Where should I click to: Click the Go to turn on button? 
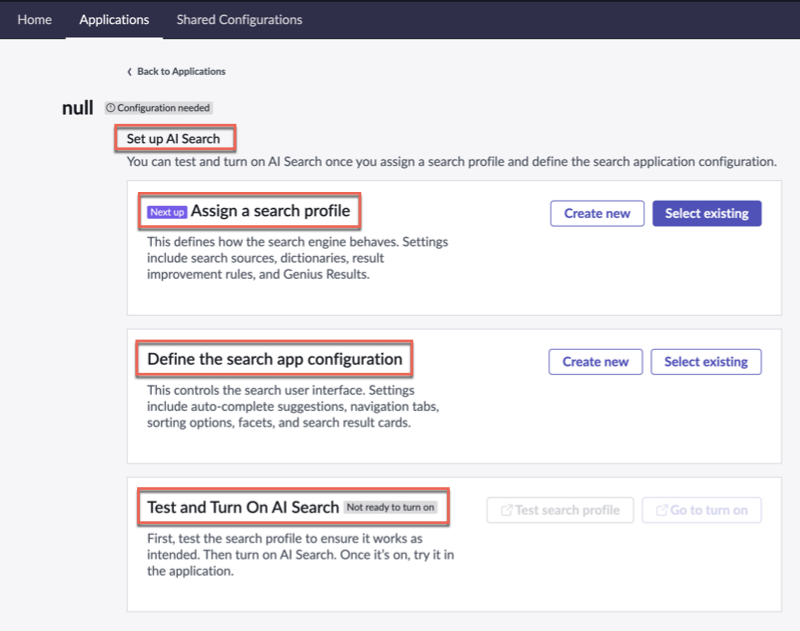702,510
